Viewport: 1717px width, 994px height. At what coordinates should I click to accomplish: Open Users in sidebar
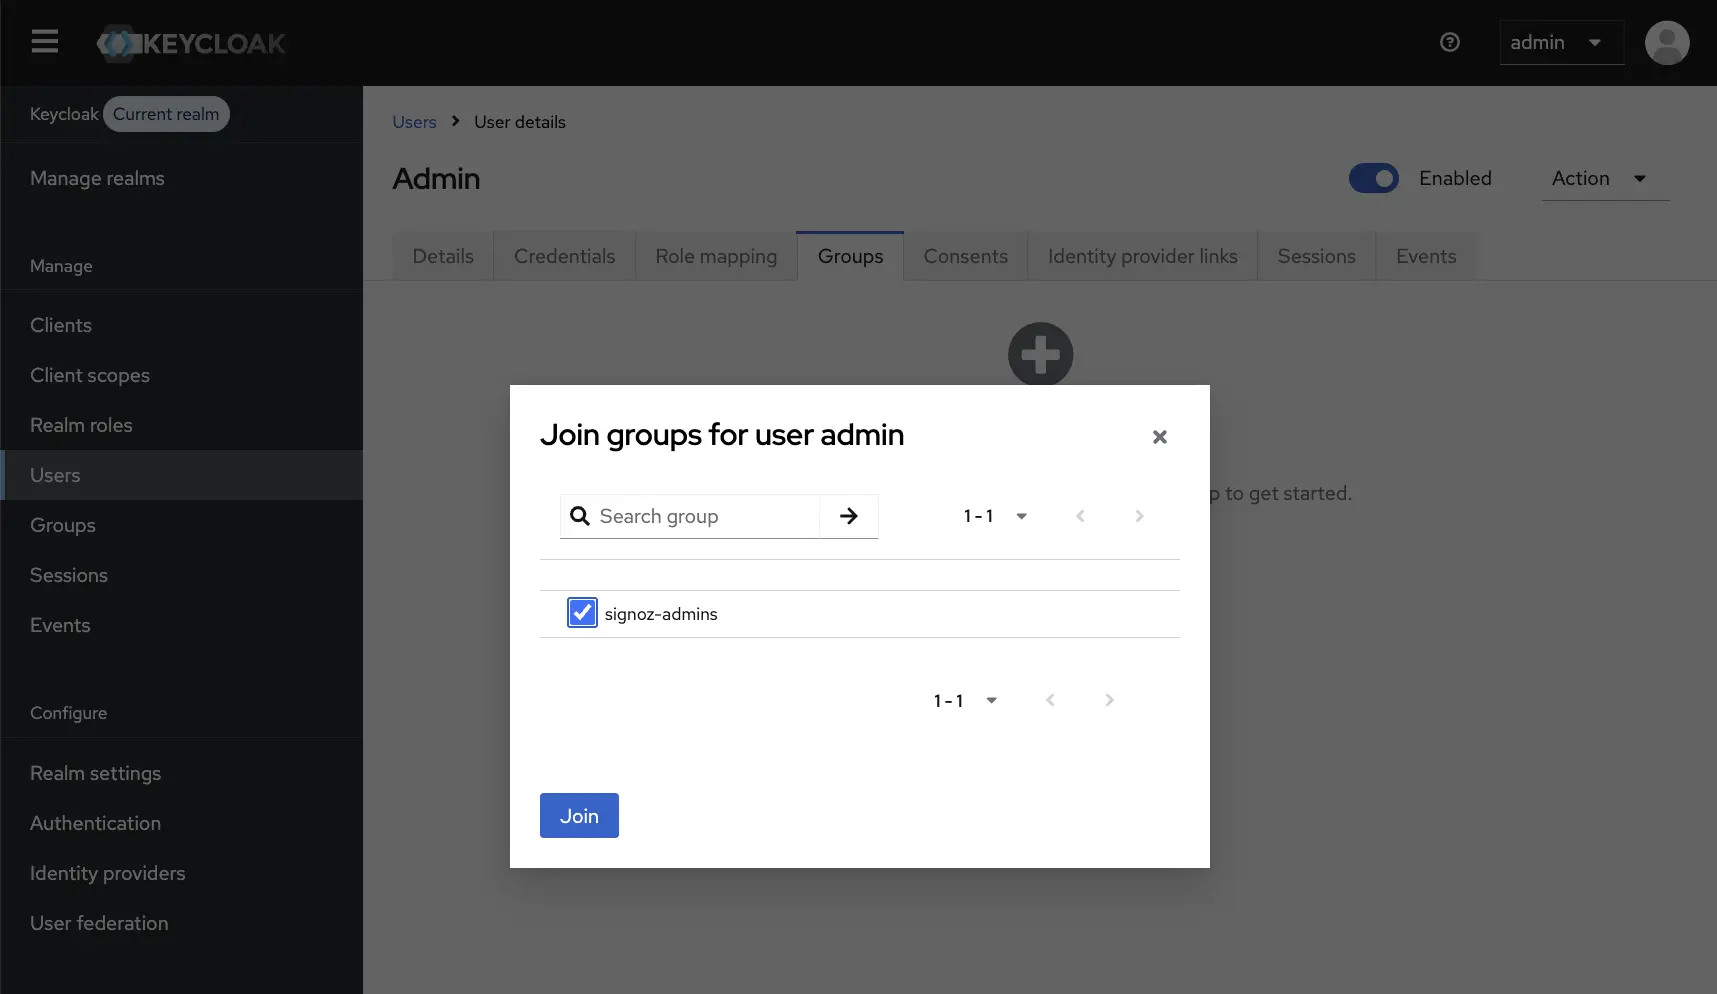tap(181, 475)
